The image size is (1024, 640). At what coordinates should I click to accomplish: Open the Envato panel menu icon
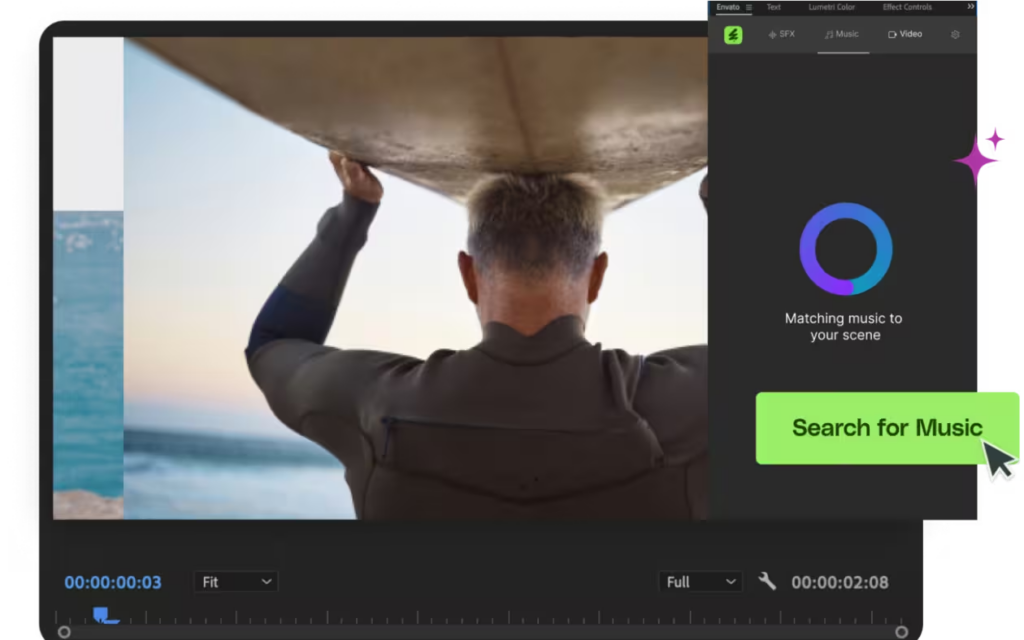click(x=748, y=7)
